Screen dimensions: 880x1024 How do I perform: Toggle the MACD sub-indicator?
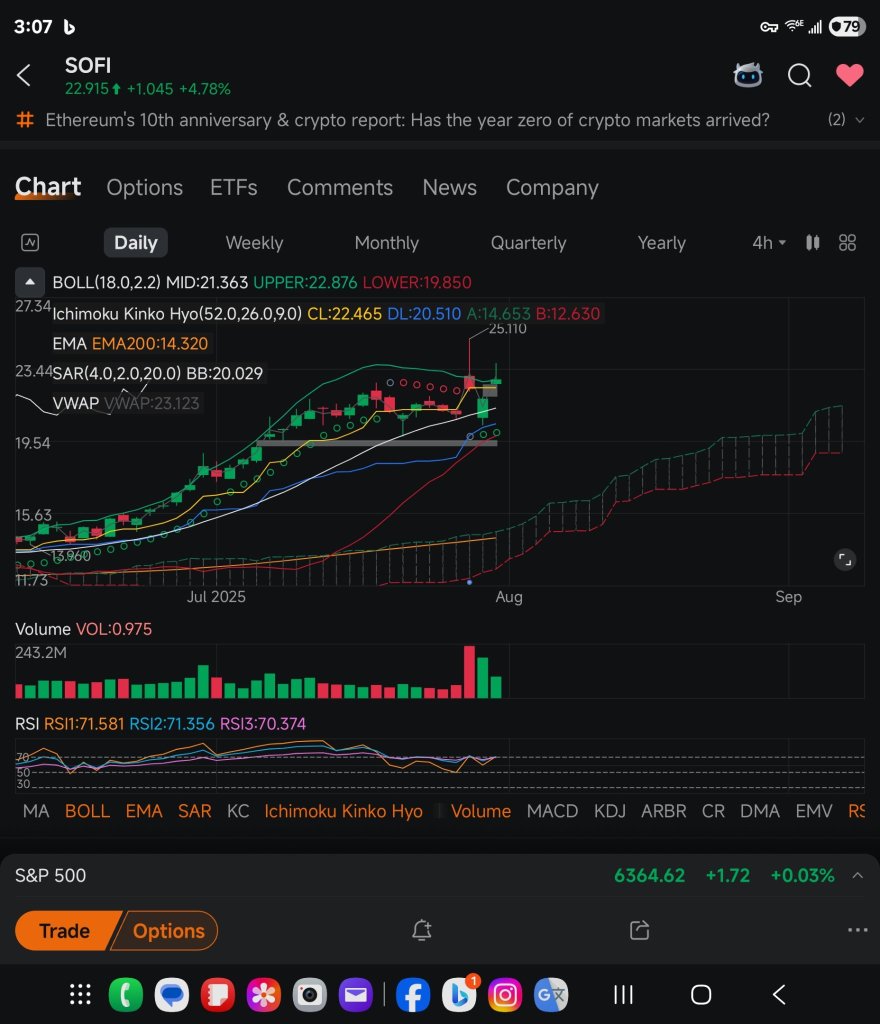click(552, 811)
